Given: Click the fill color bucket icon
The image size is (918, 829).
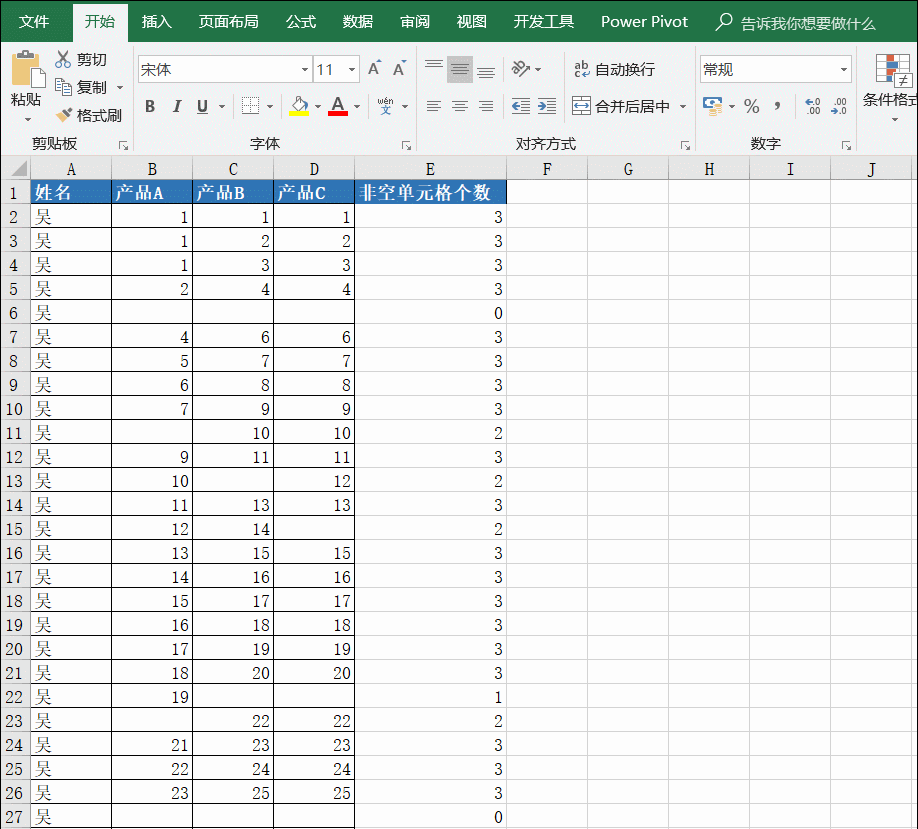Looking at the screenshot, I should (x=299, y=106).
